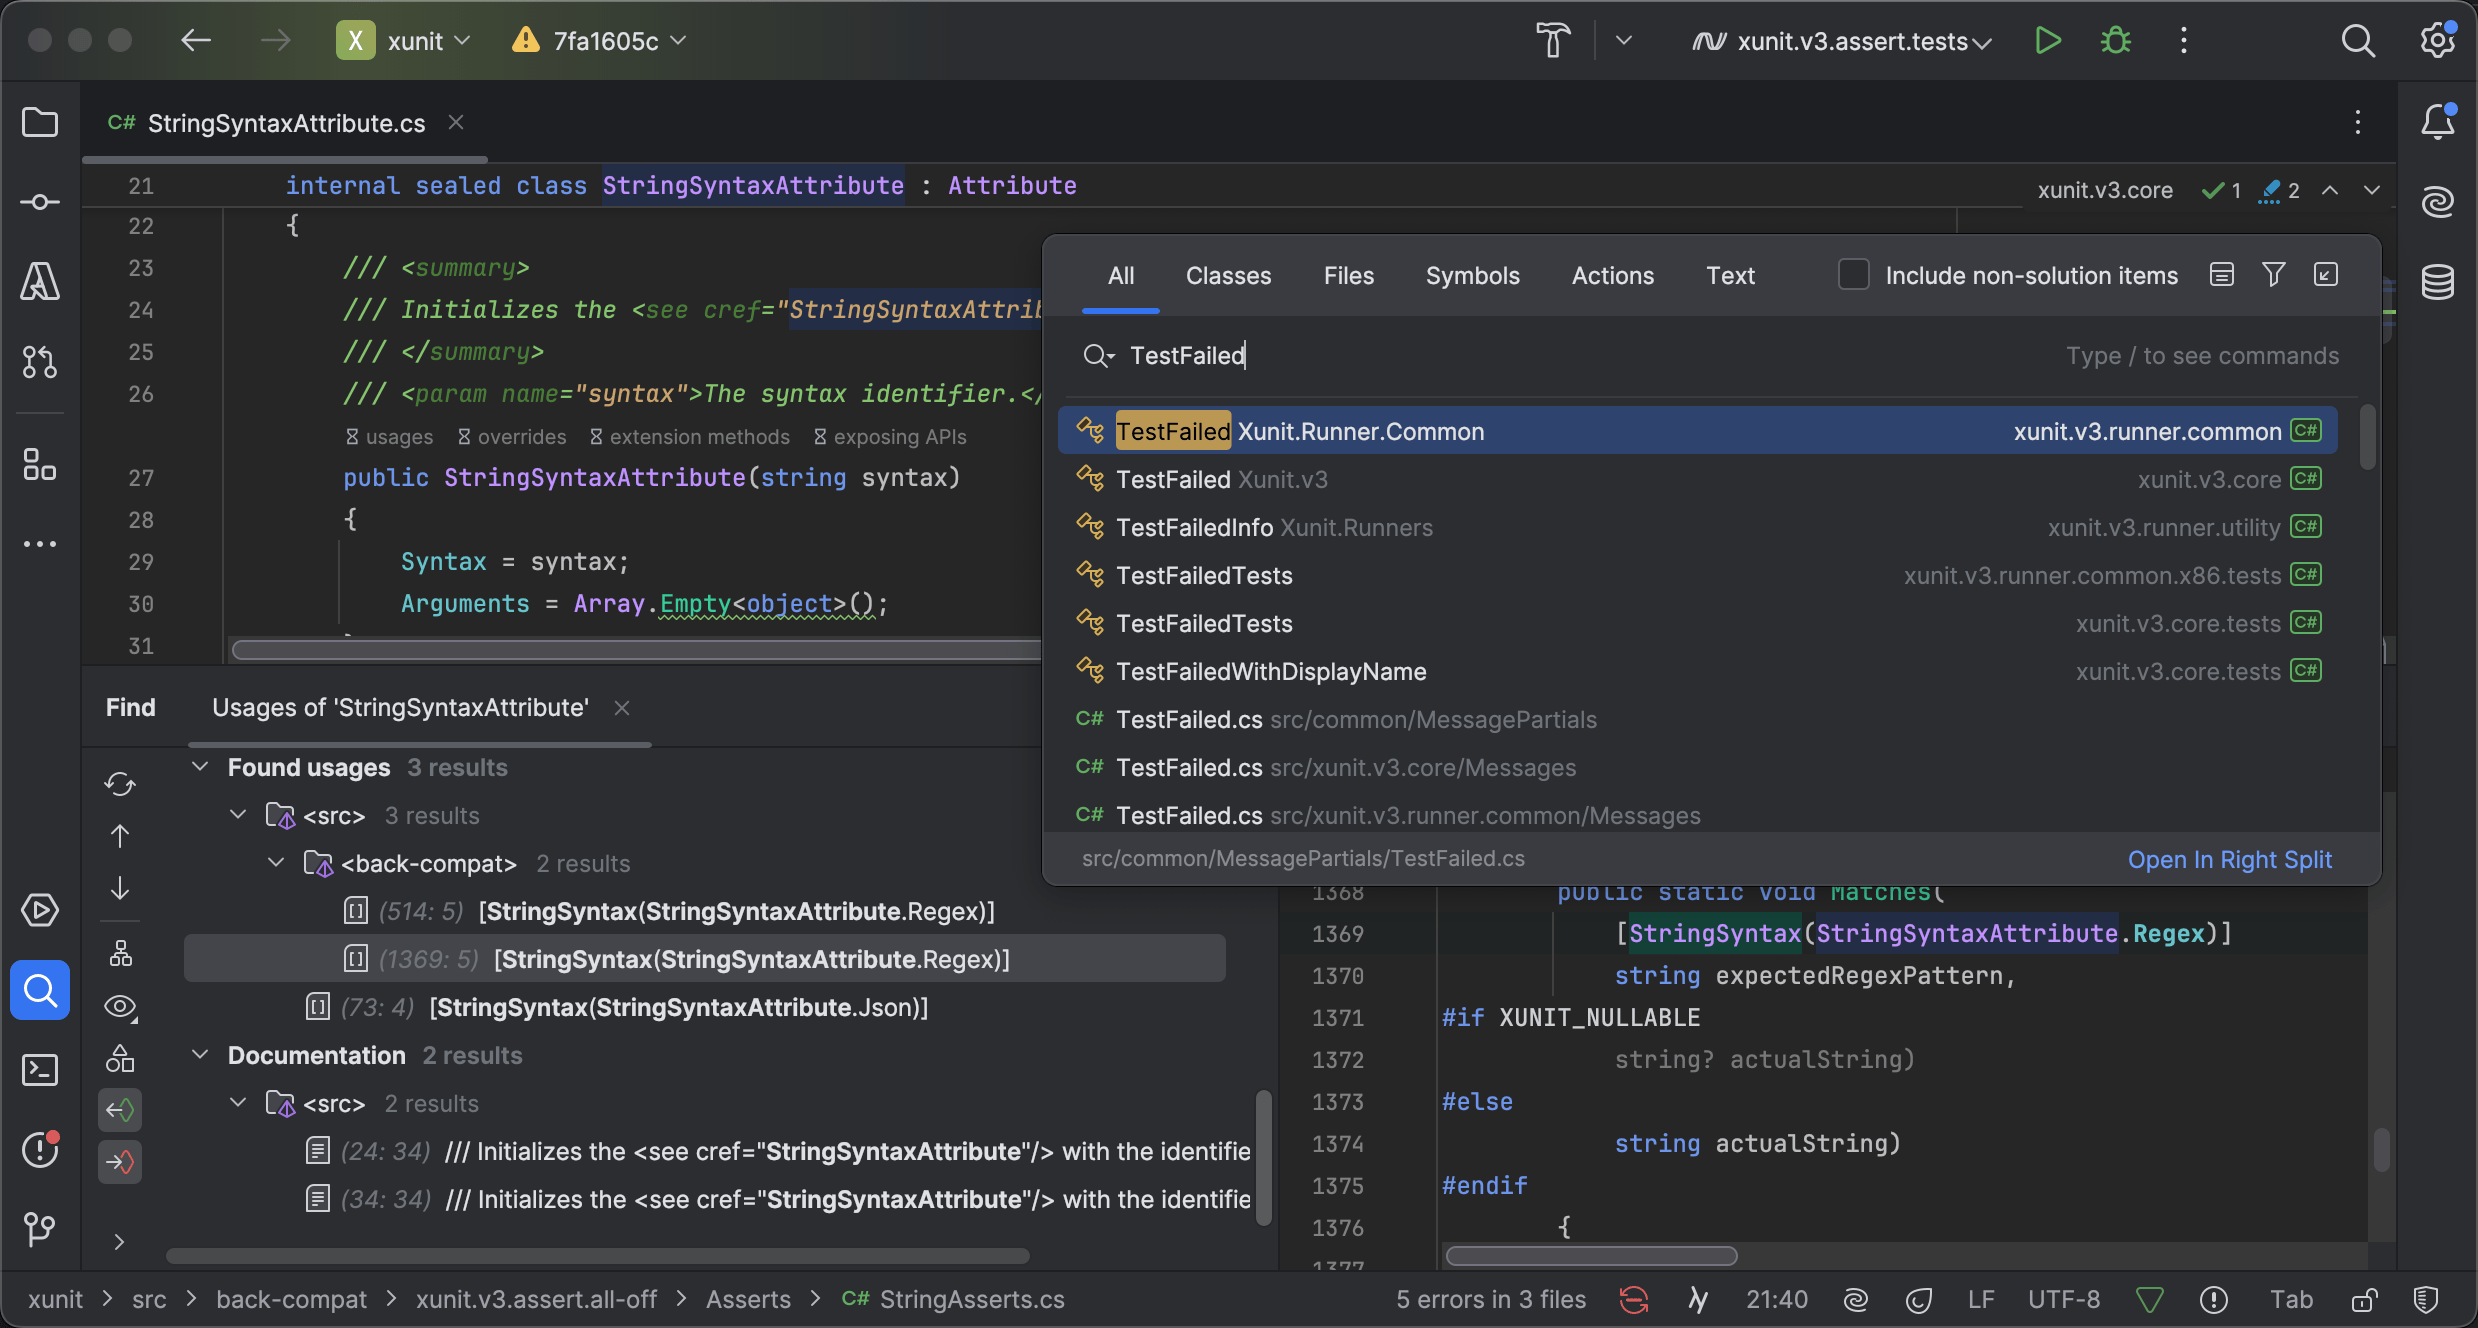Click the Build hammer icon
Screen dimensions: 2478x1328
coord(1553,41)
